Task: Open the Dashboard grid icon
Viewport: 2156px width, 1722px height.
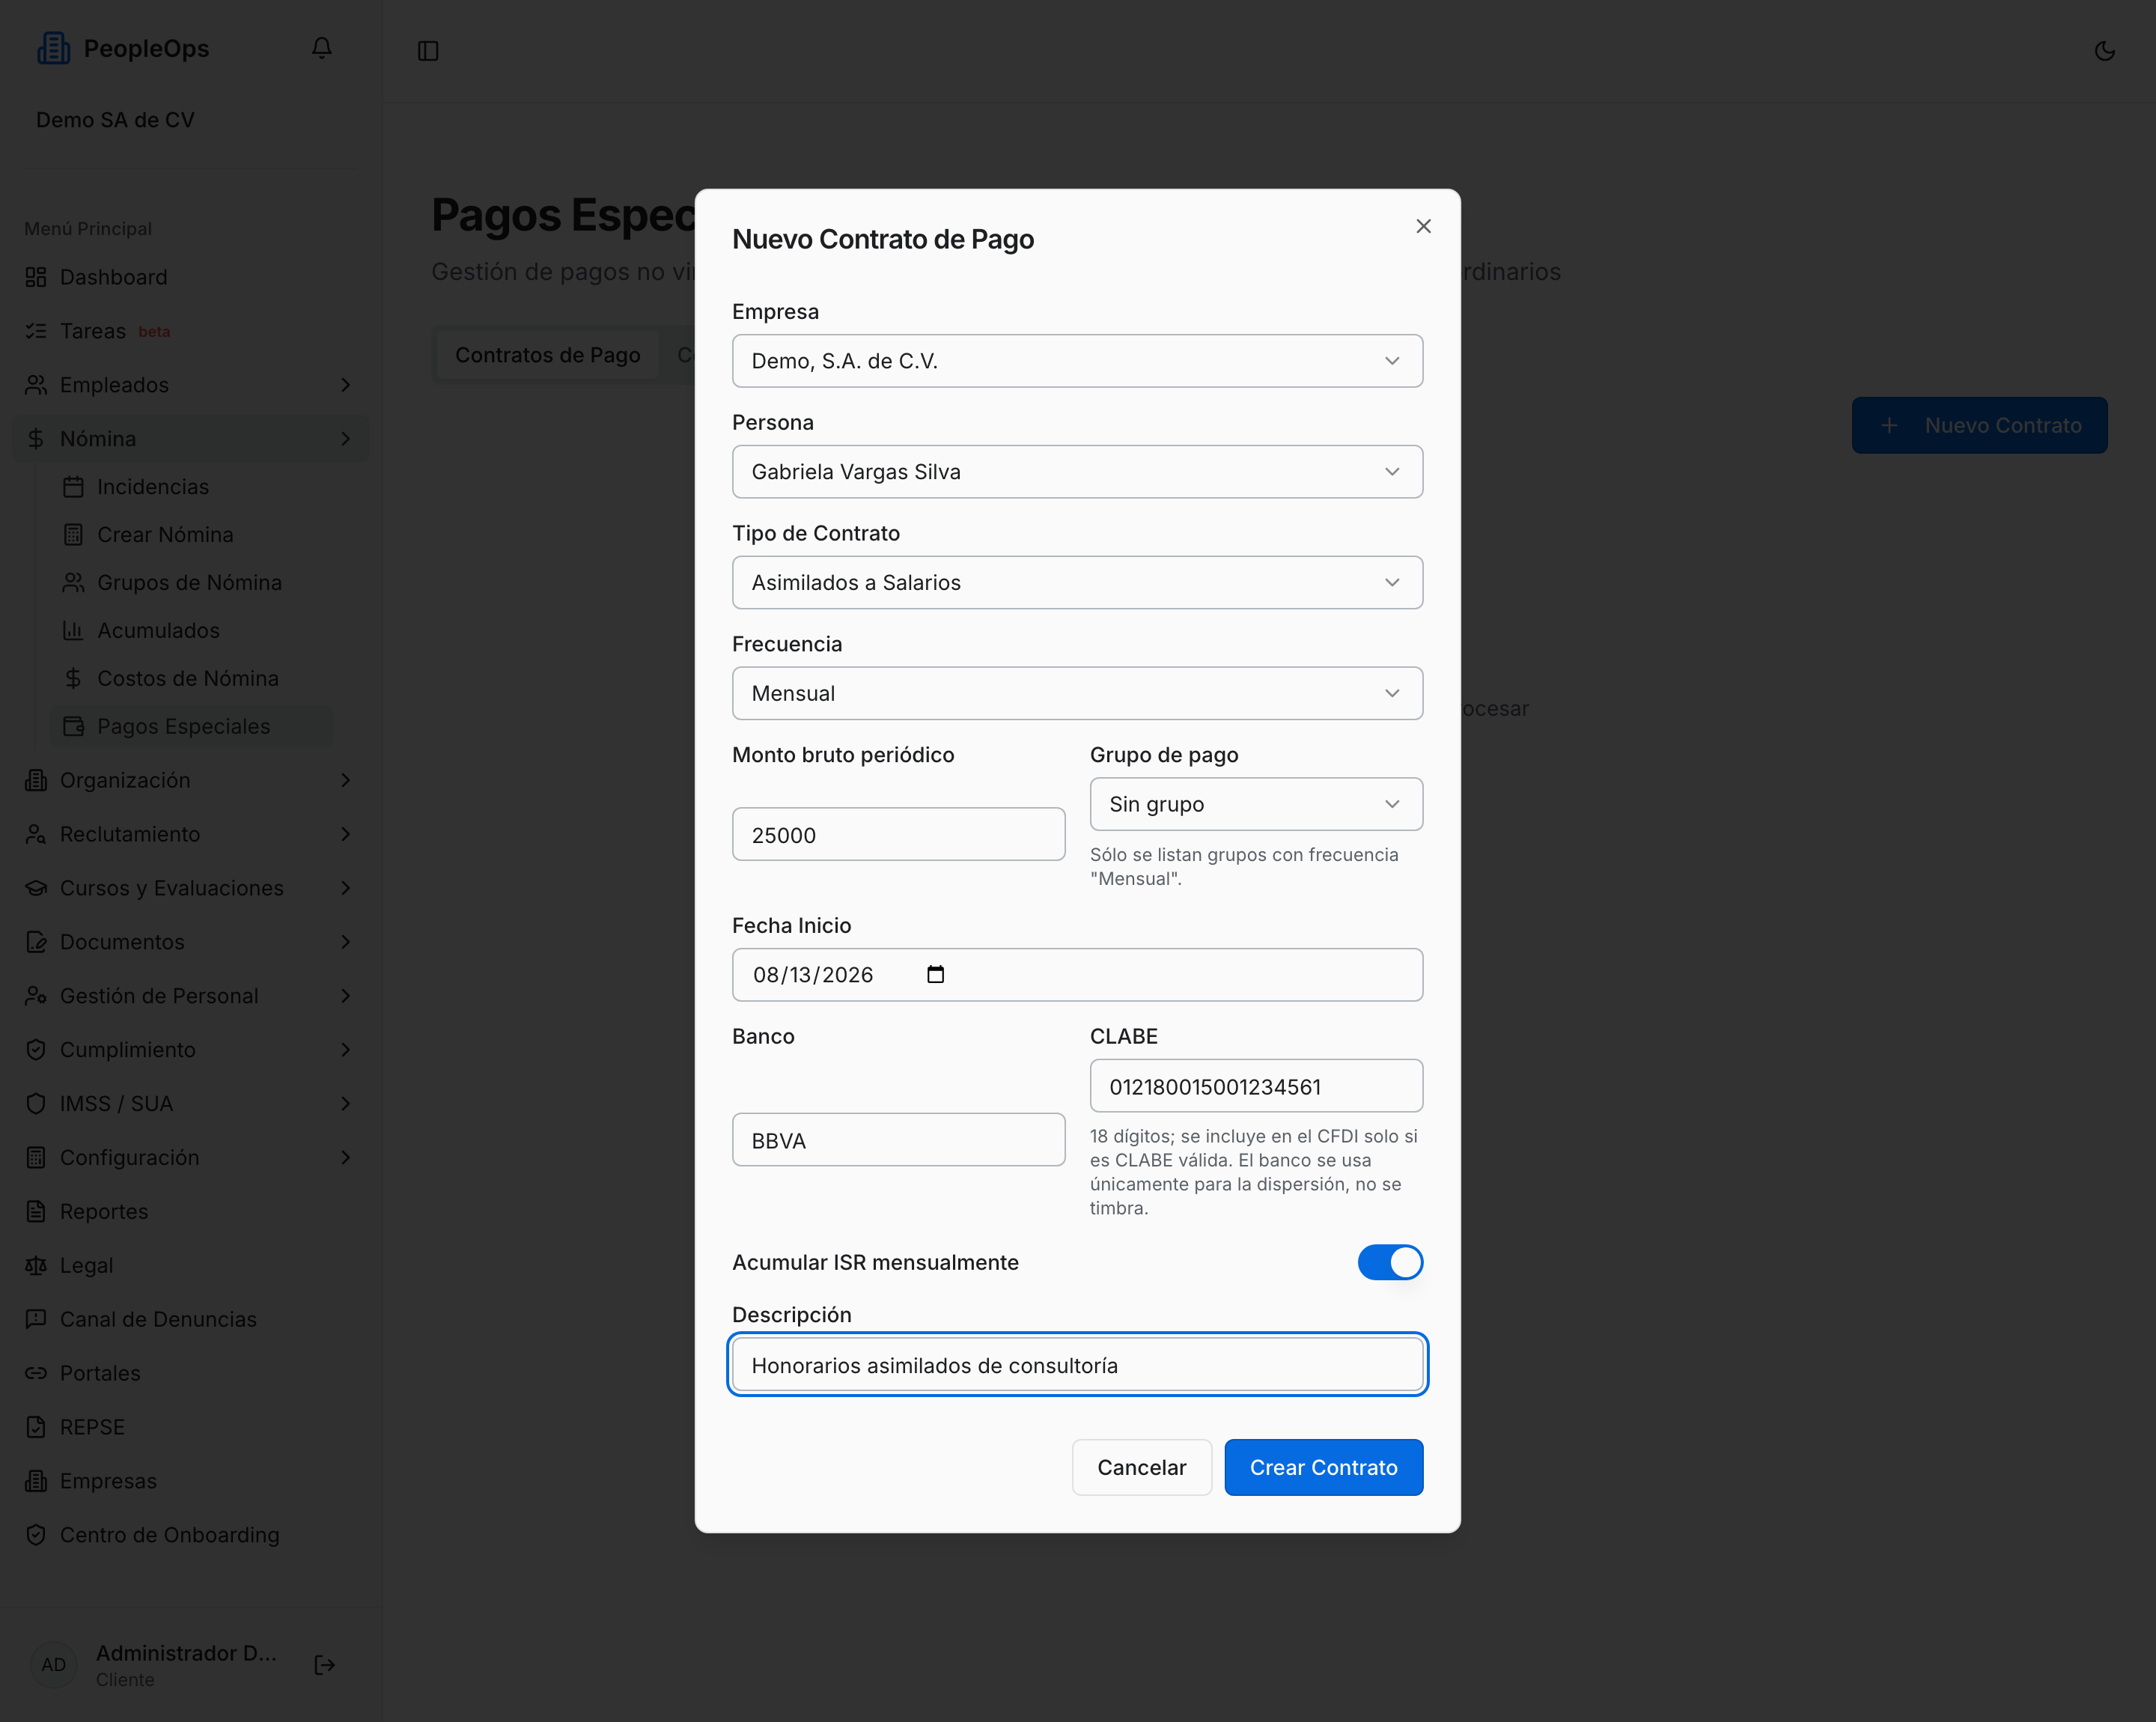Action: pos(36,277)
